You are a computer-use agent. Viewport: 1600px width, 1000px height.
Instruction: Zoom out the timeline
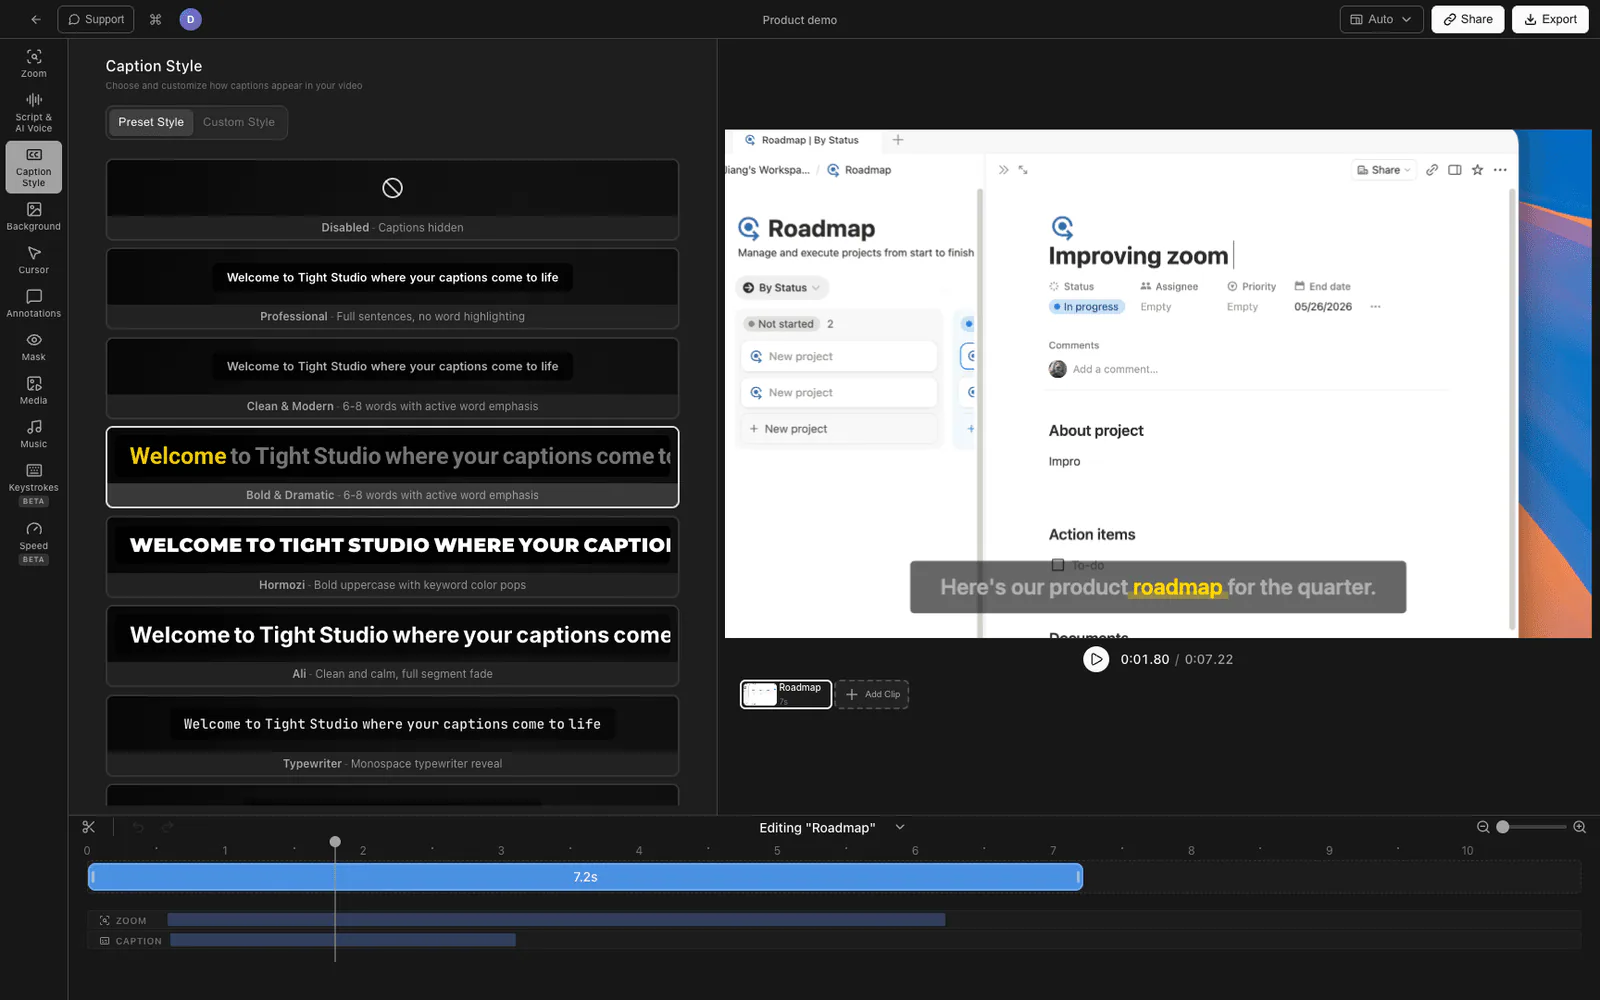(1483, 827)
